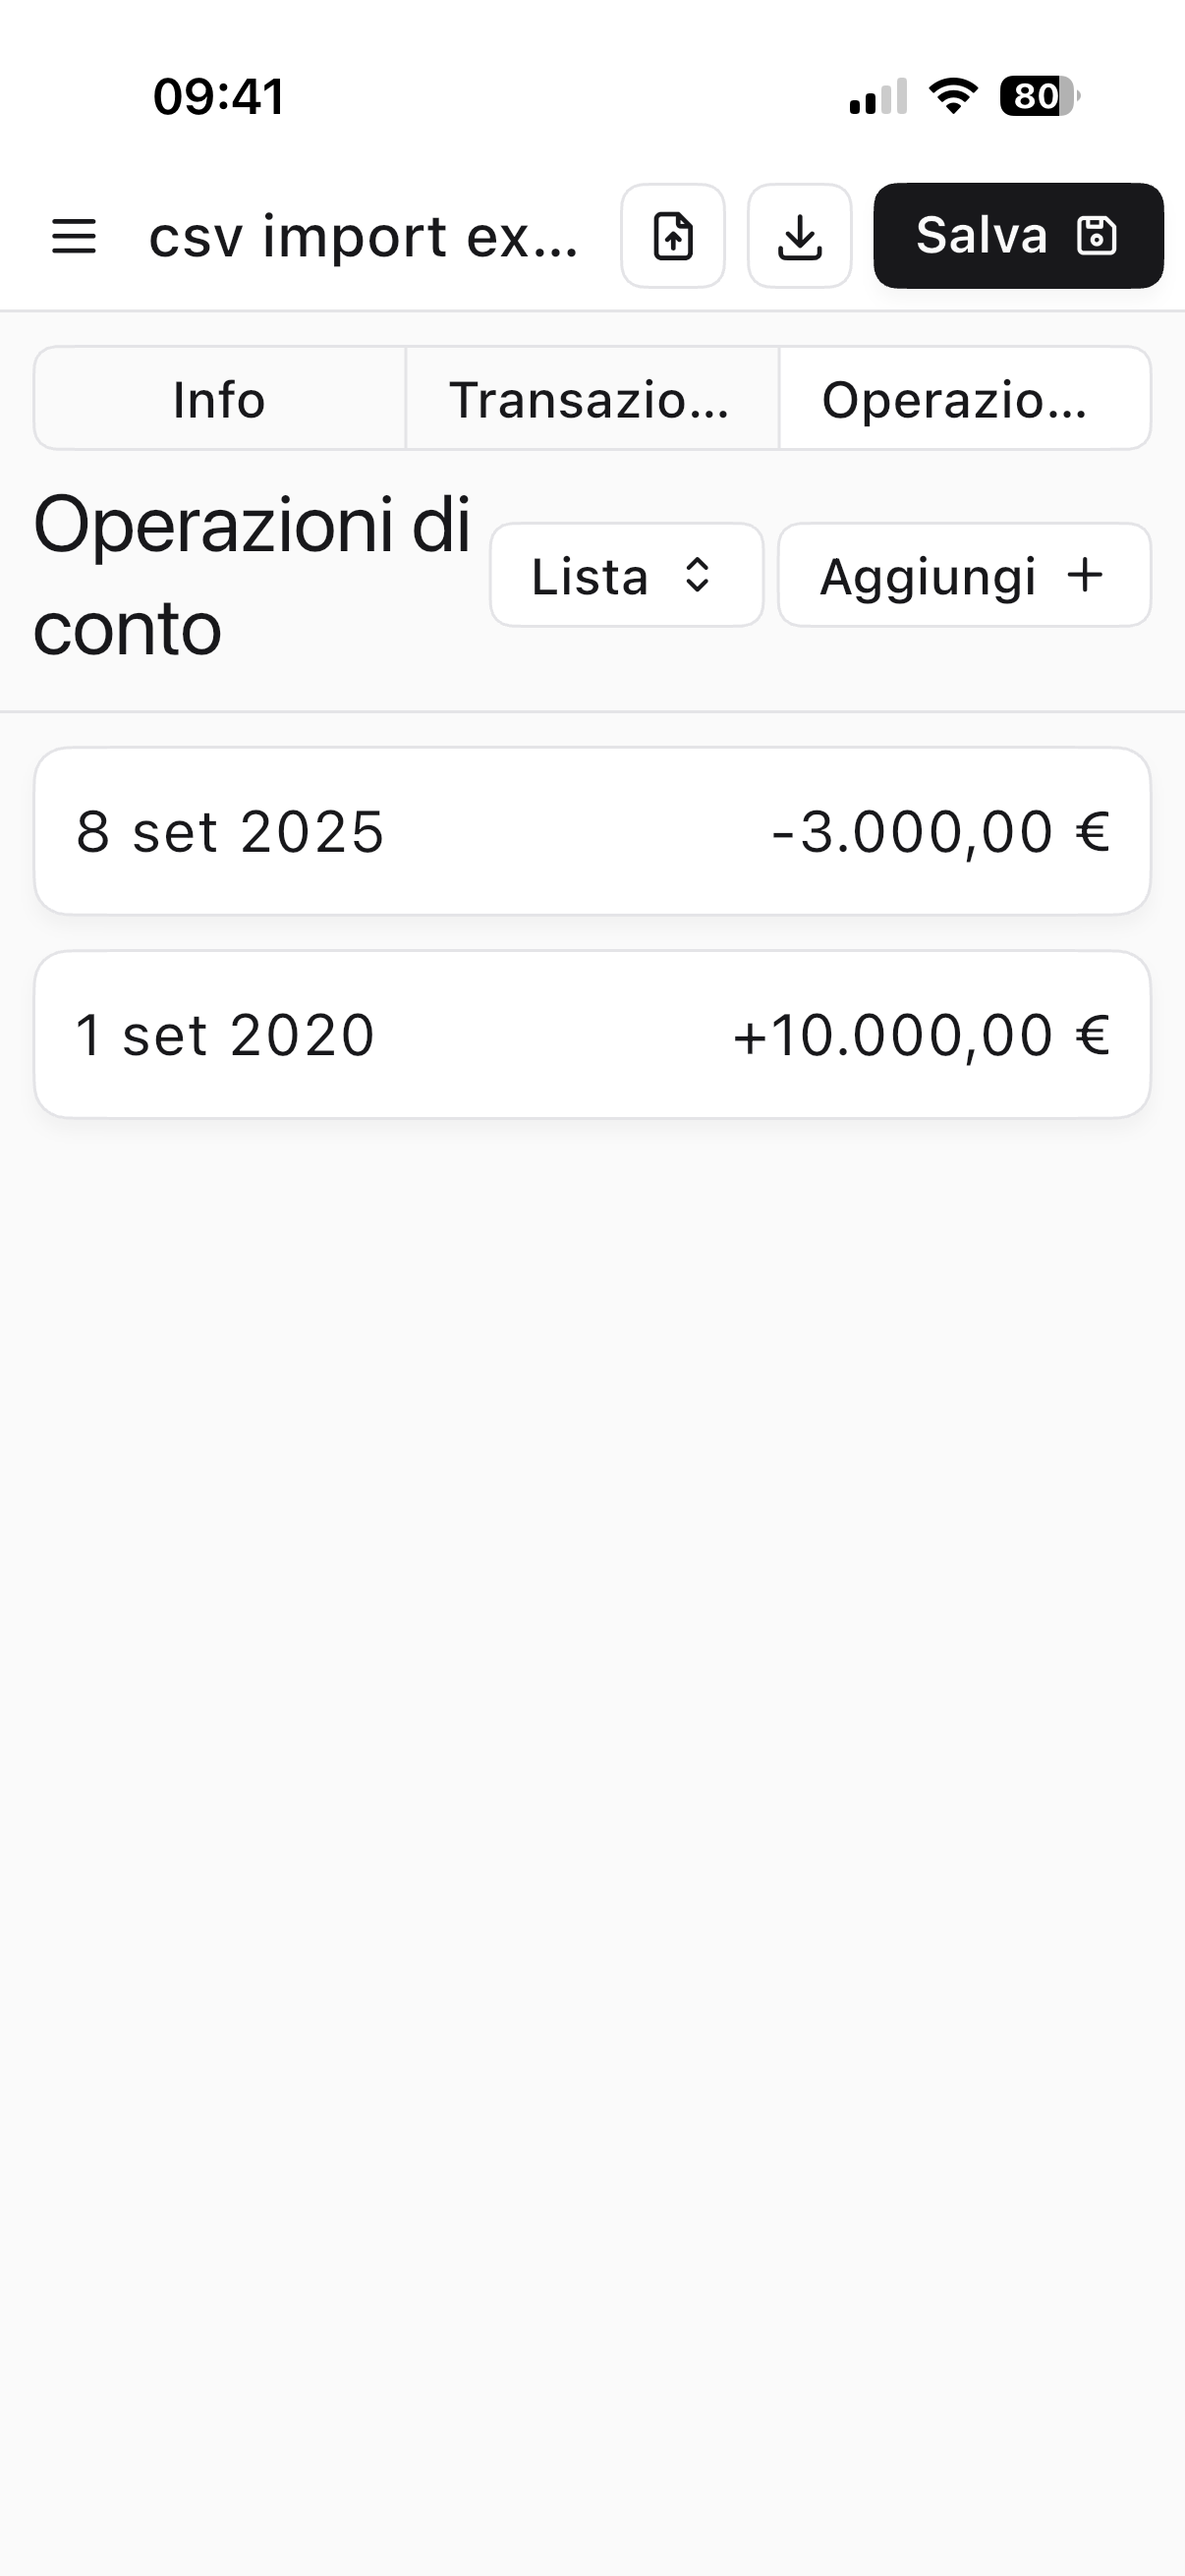Click the up-down chevron next to Lista
Screen dimensions: 1185x2576
tap(697, 575)
